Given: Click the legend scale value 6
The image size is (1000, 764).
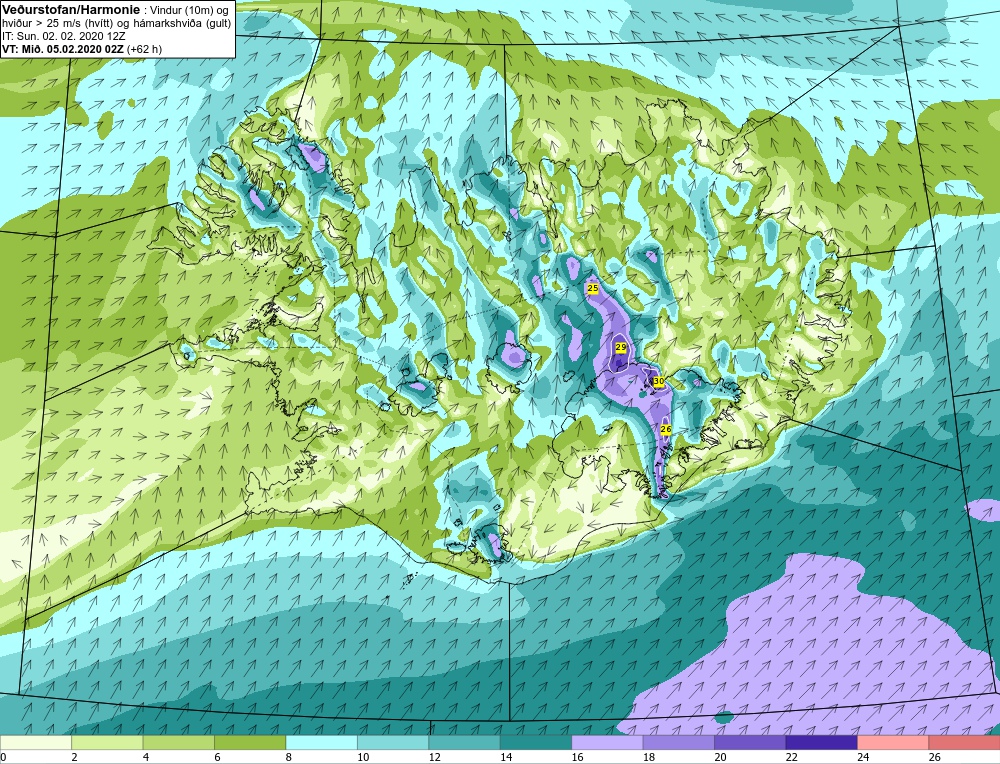Looking at the screenshot, I should pos(217,757).
